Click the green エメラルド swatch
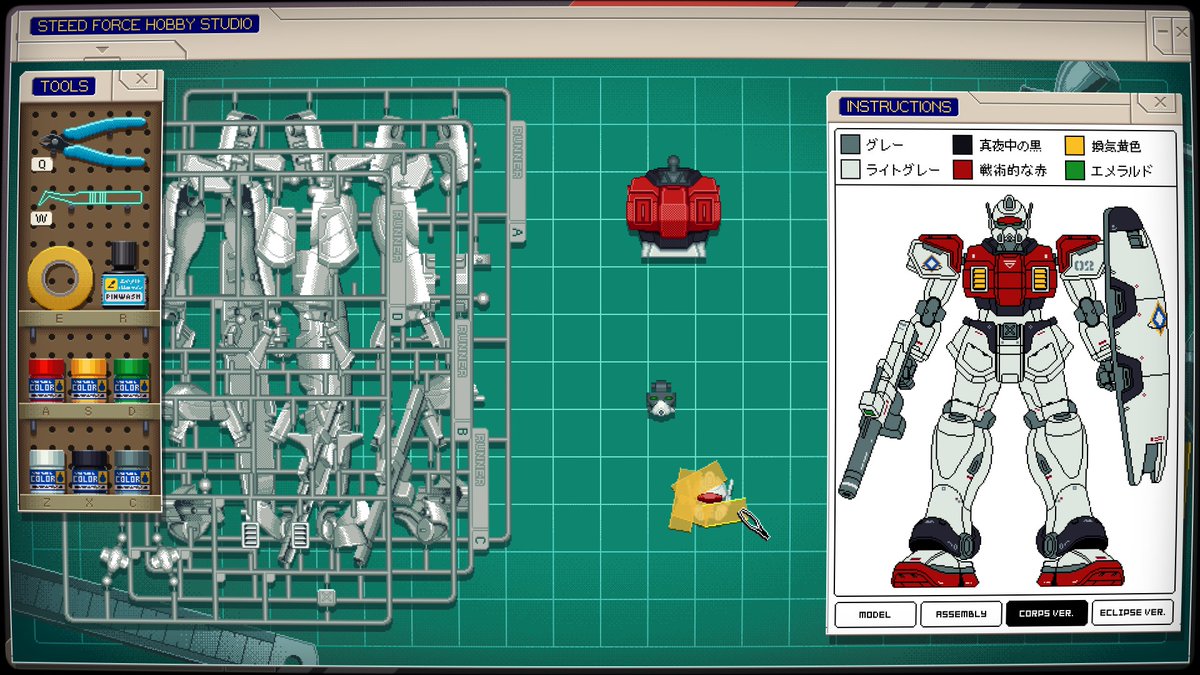This screenshot has width=1200, height=675. pos(1075,170)
